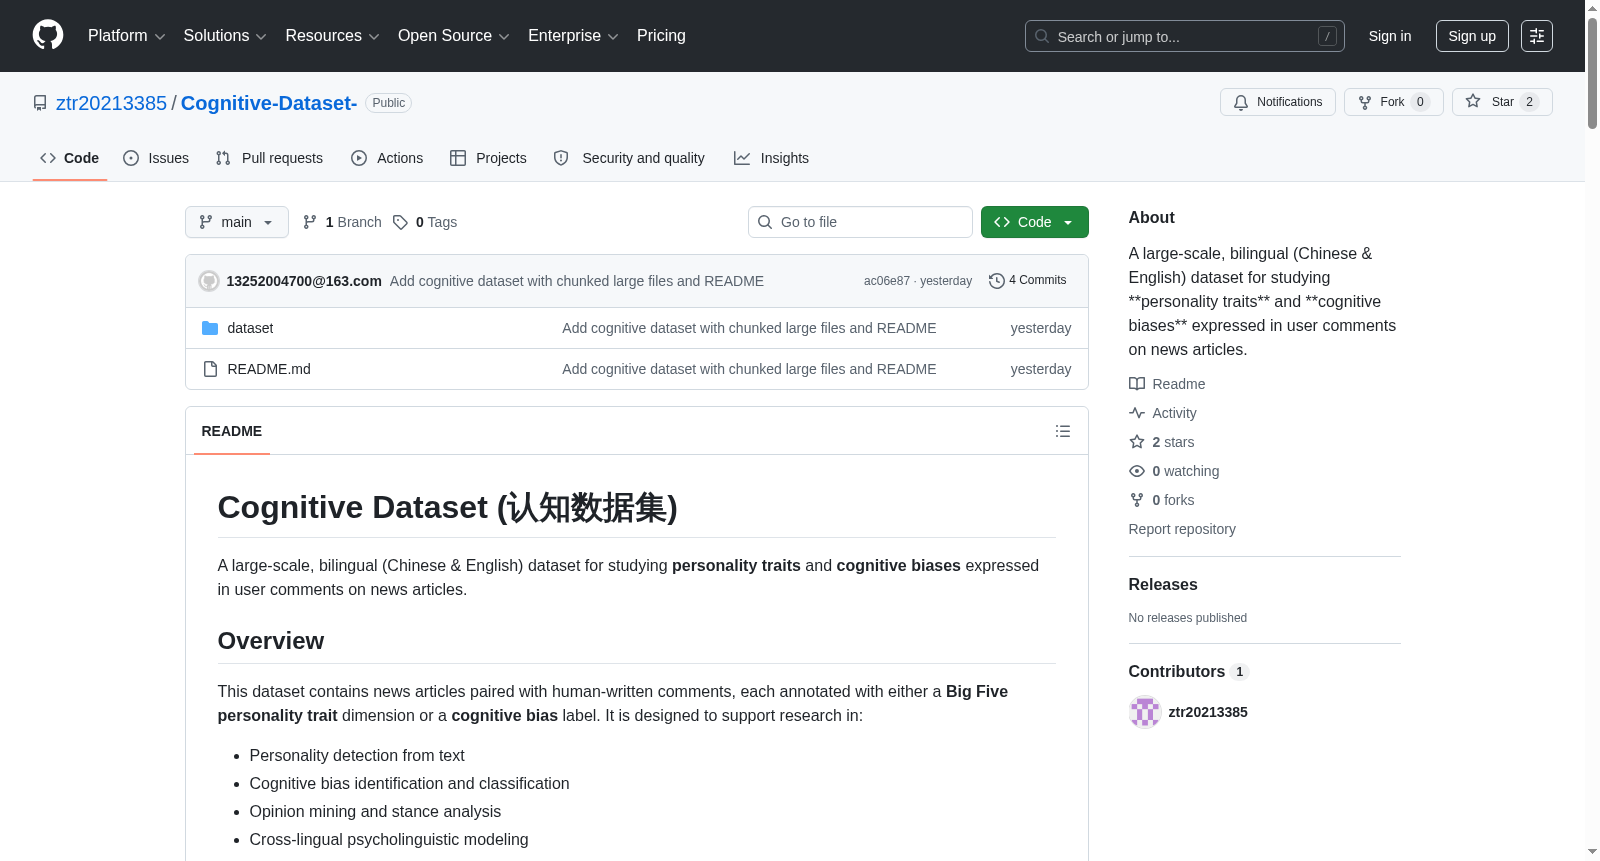The width and height of the screenshot is (1600, 861).
Task: Open the Cognitive-Dataset- repository link
Action: coord(269,103)
